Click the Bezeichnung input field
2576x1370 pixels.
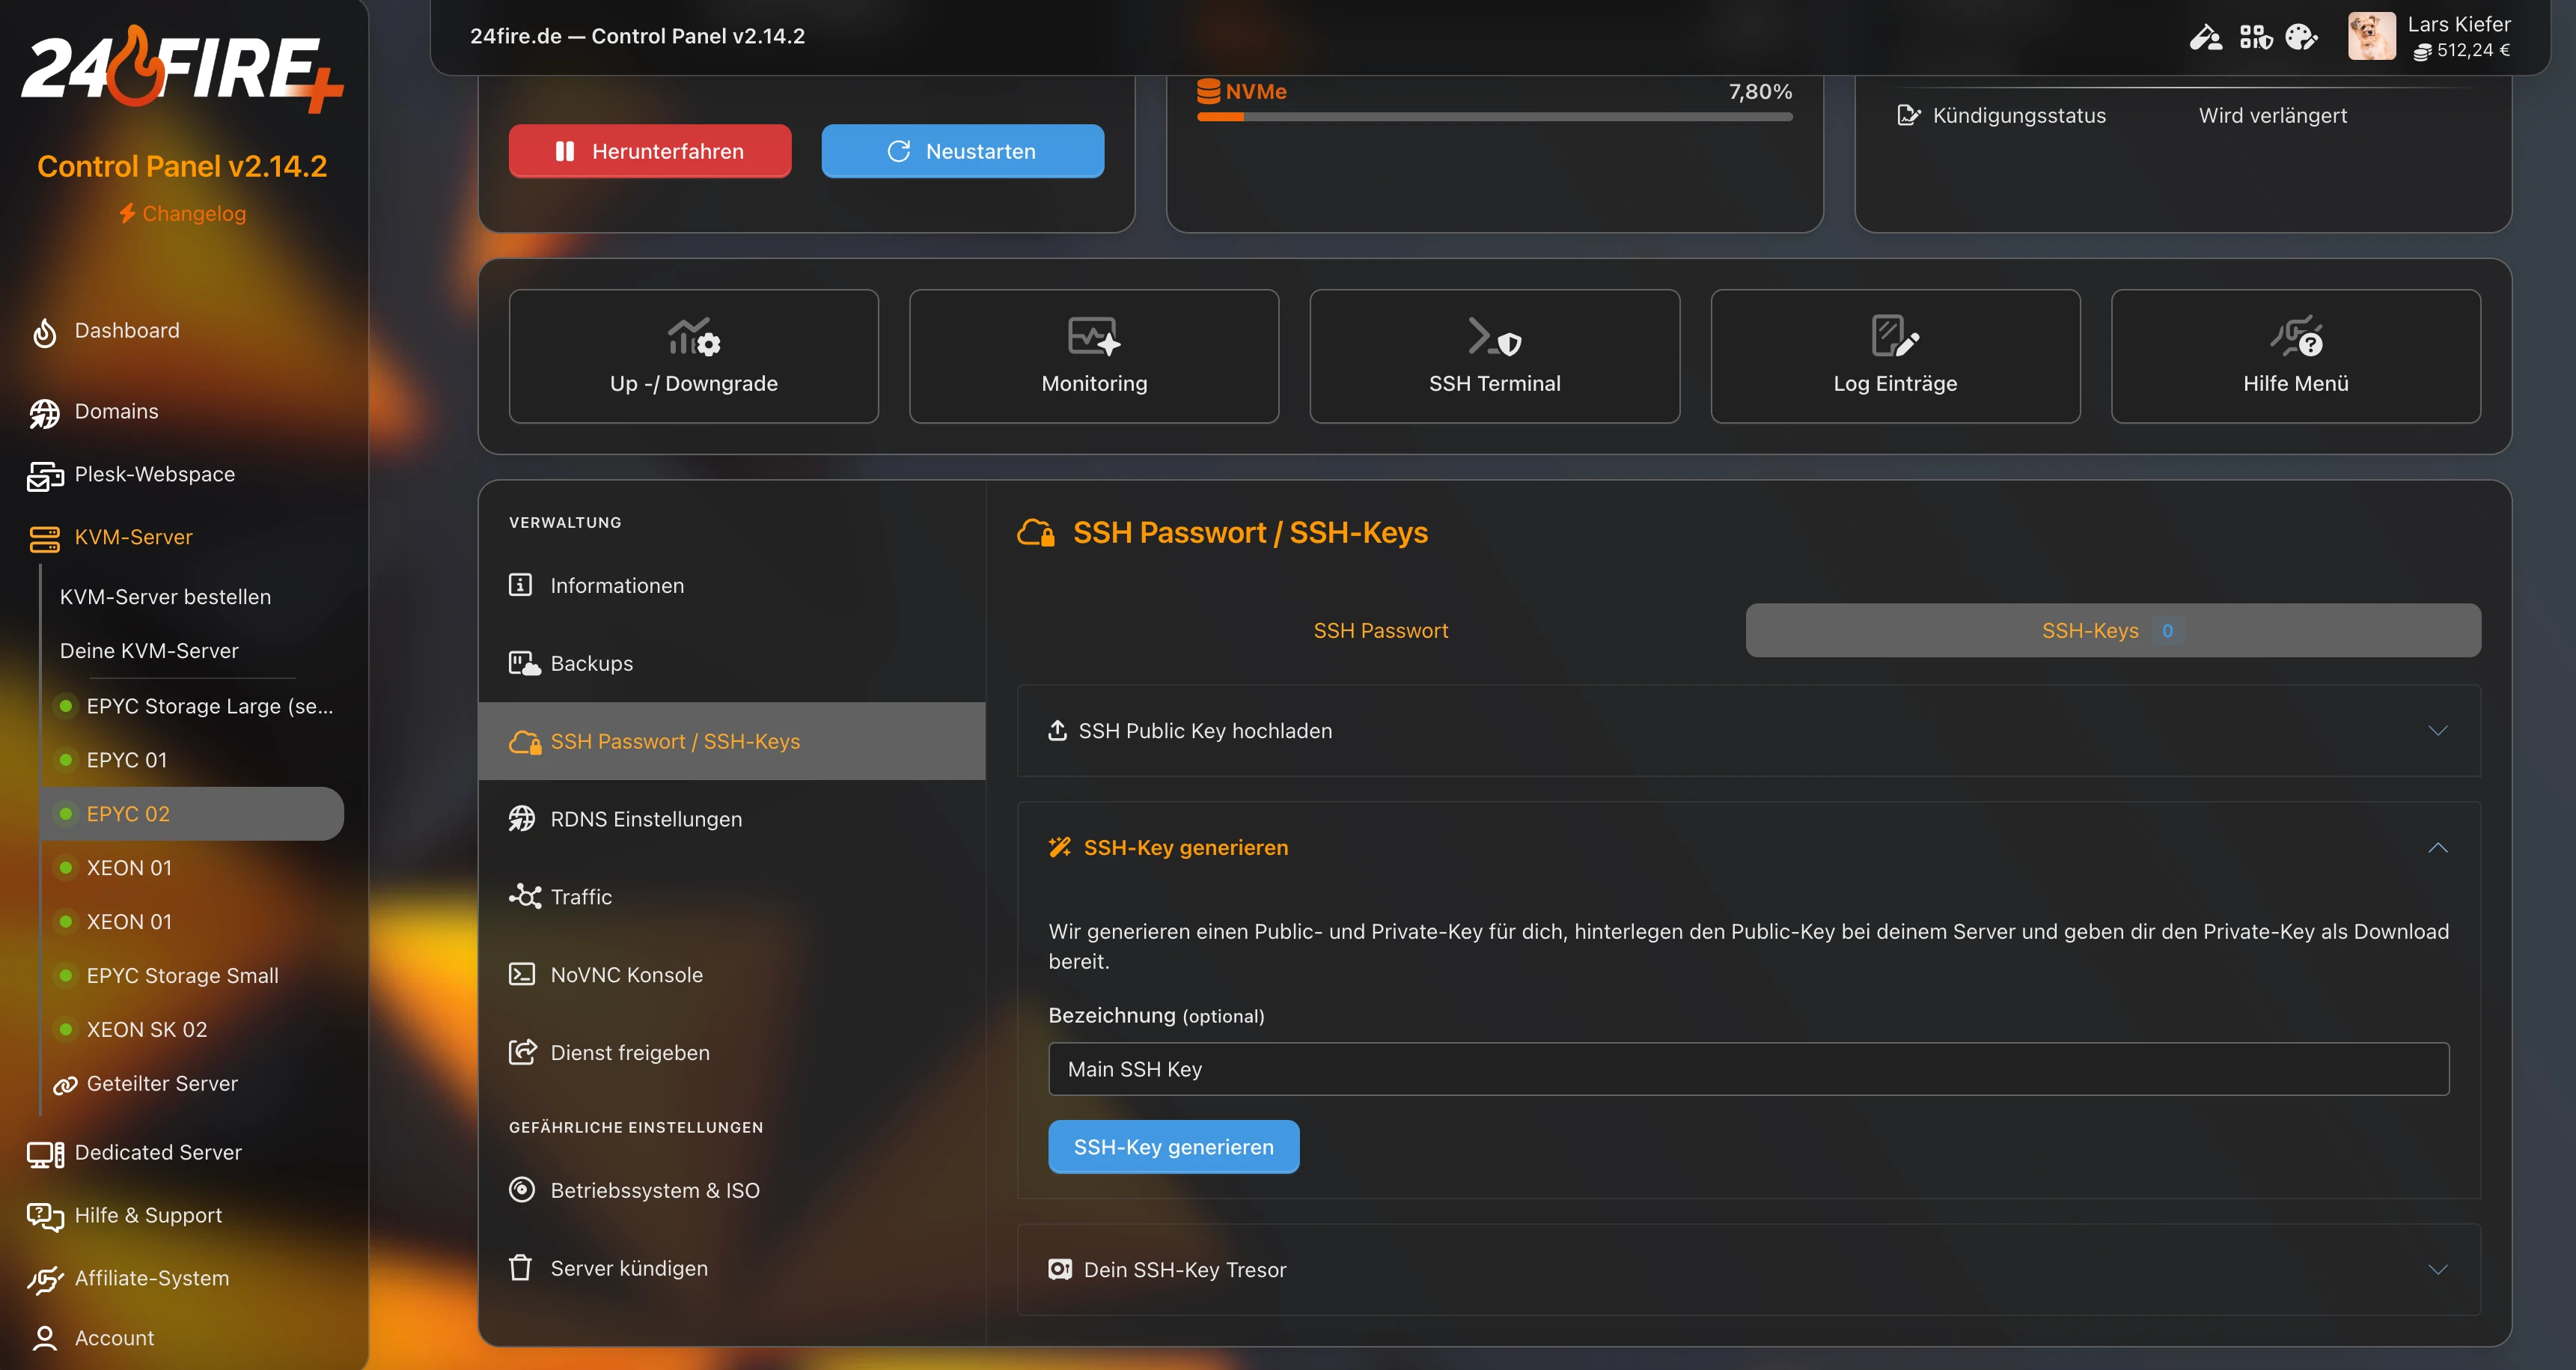[1748, 1070]
